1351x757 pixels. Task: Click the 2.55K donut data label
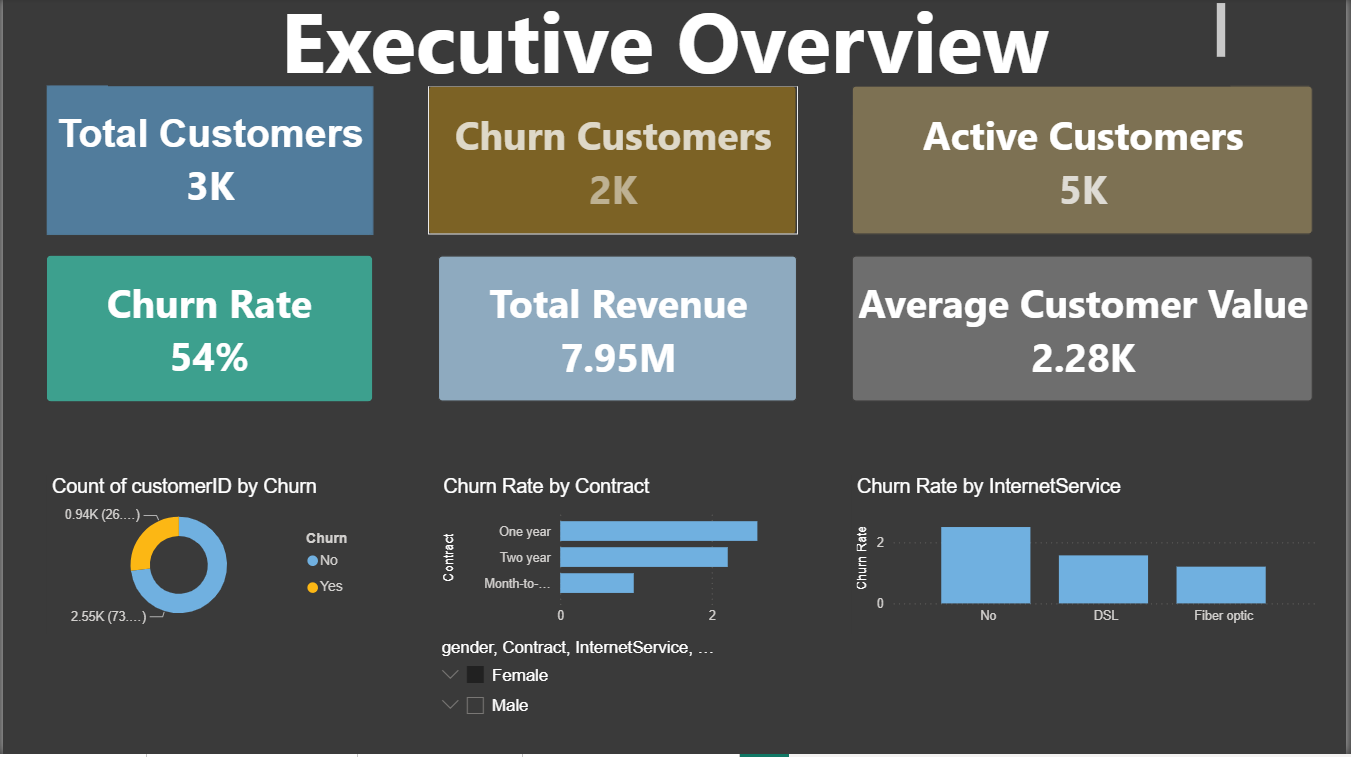coord(108,616)
